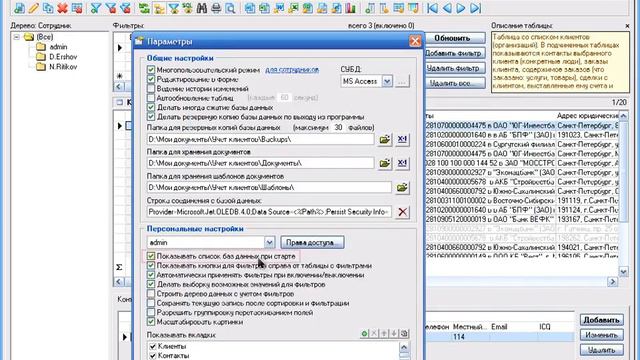Go to first record using toolbar arrow

tap(432, 8)
